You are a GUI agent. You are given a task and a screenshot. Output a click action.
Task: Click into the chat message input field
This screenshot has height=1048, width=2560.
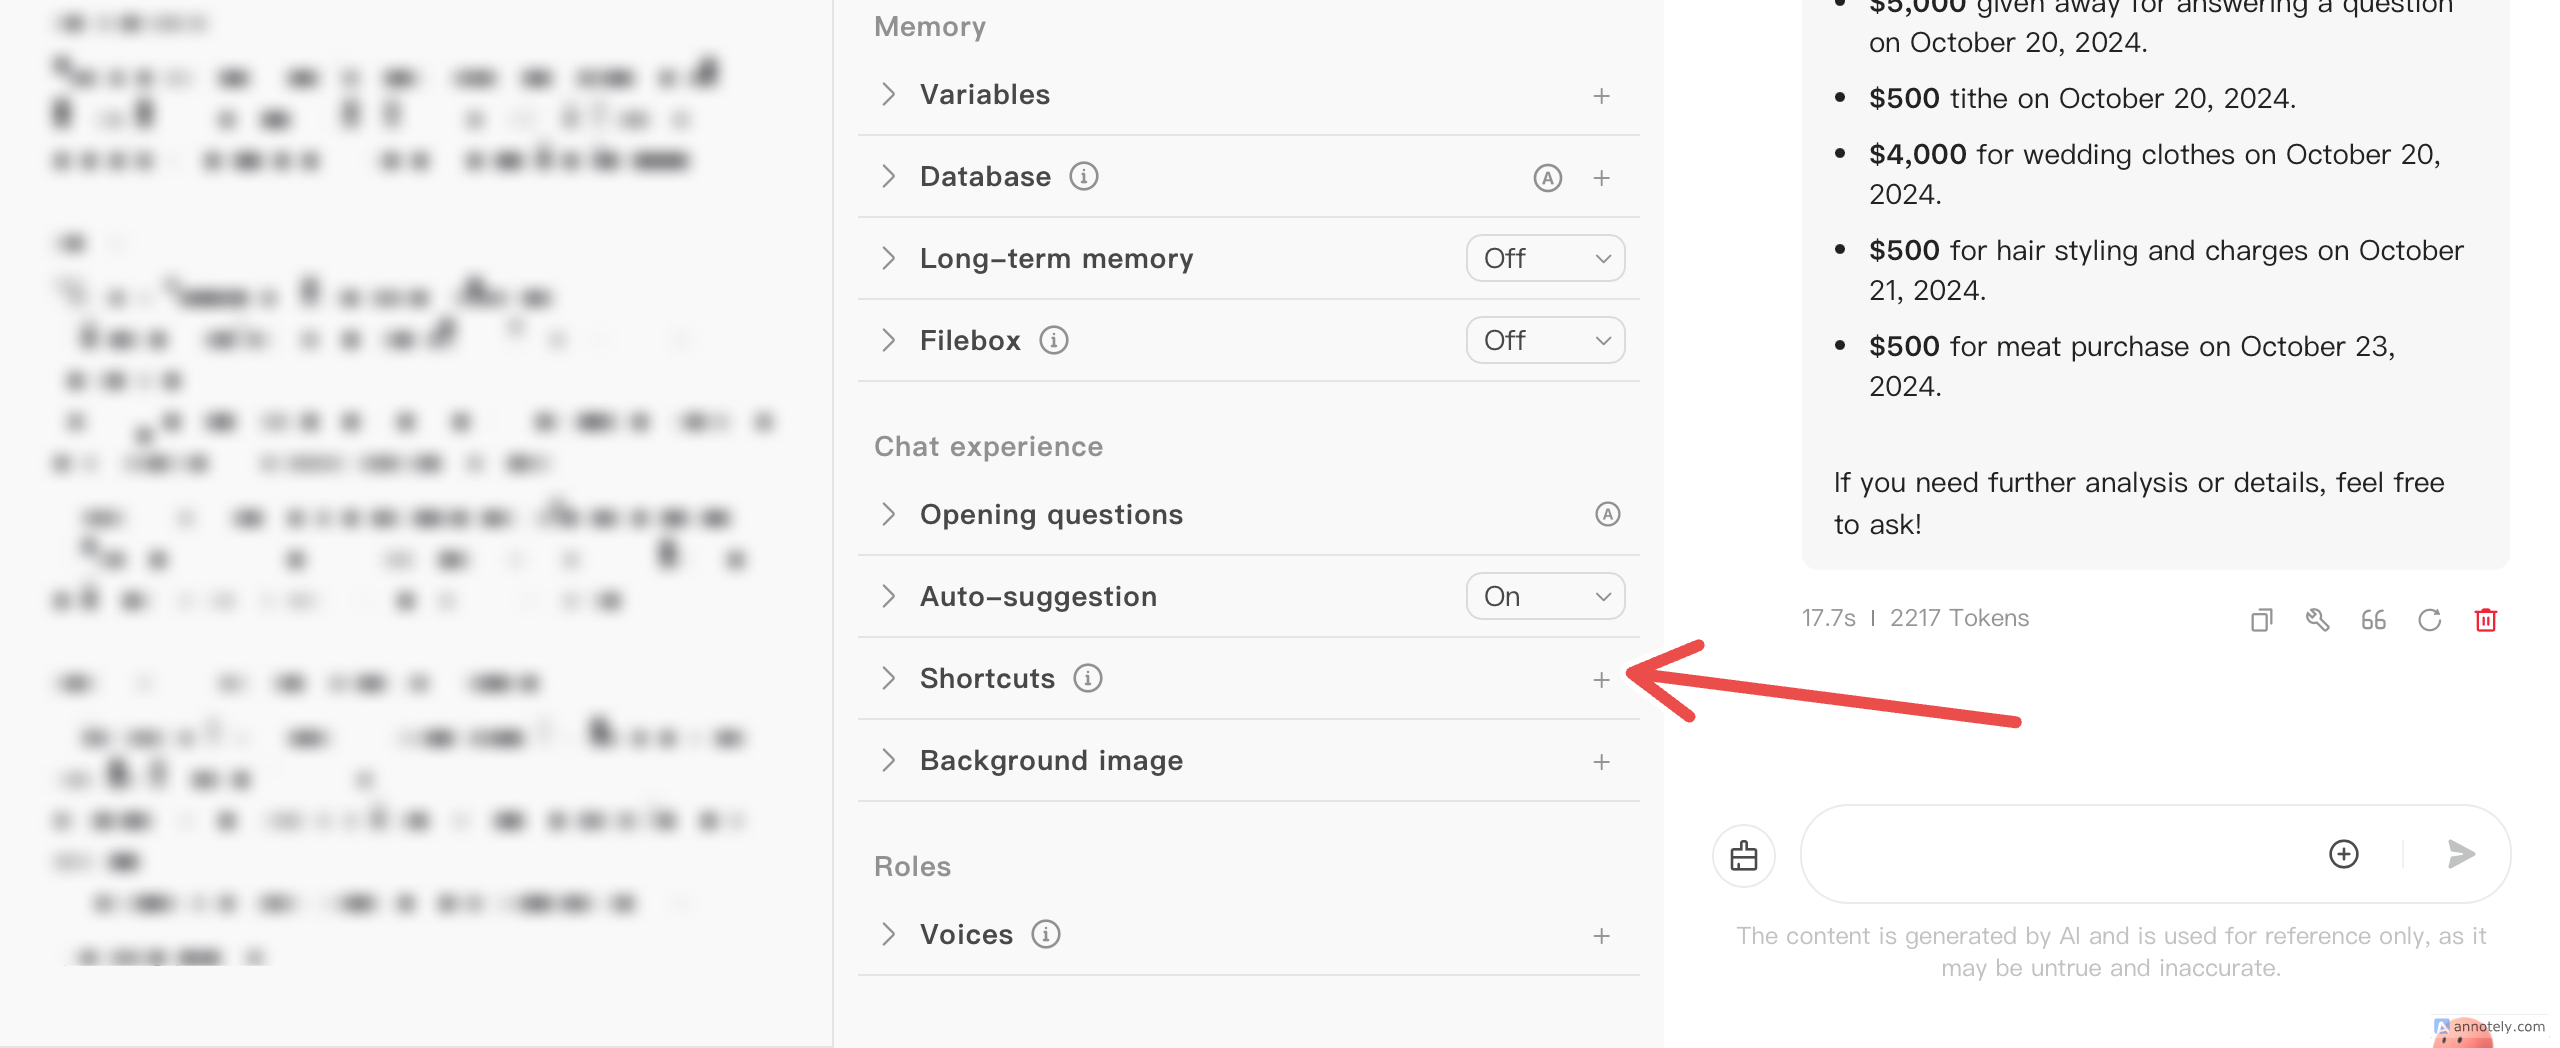[2060, 854]
